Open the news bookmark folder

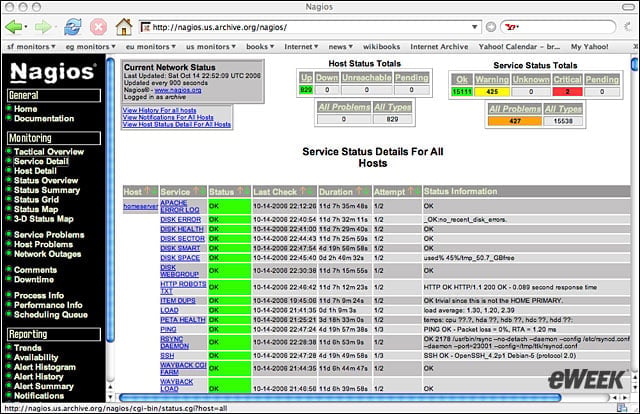click(340, 47)
